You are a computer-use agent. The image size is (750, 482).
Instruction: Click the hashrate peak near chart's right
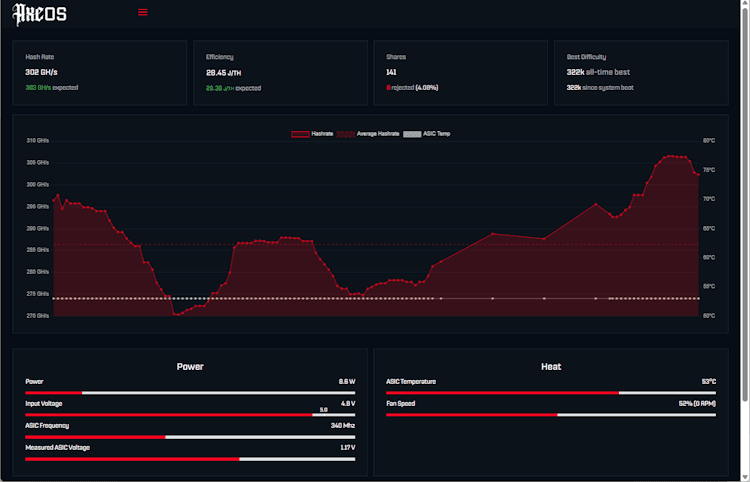pos(675,156)
